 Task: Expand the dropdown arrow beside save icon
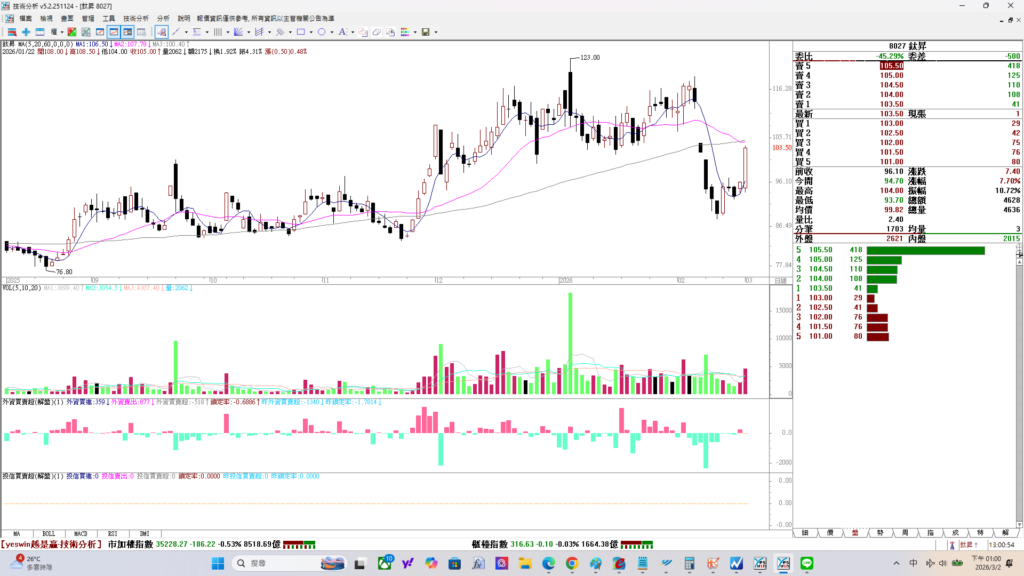[x=436, y=32]
